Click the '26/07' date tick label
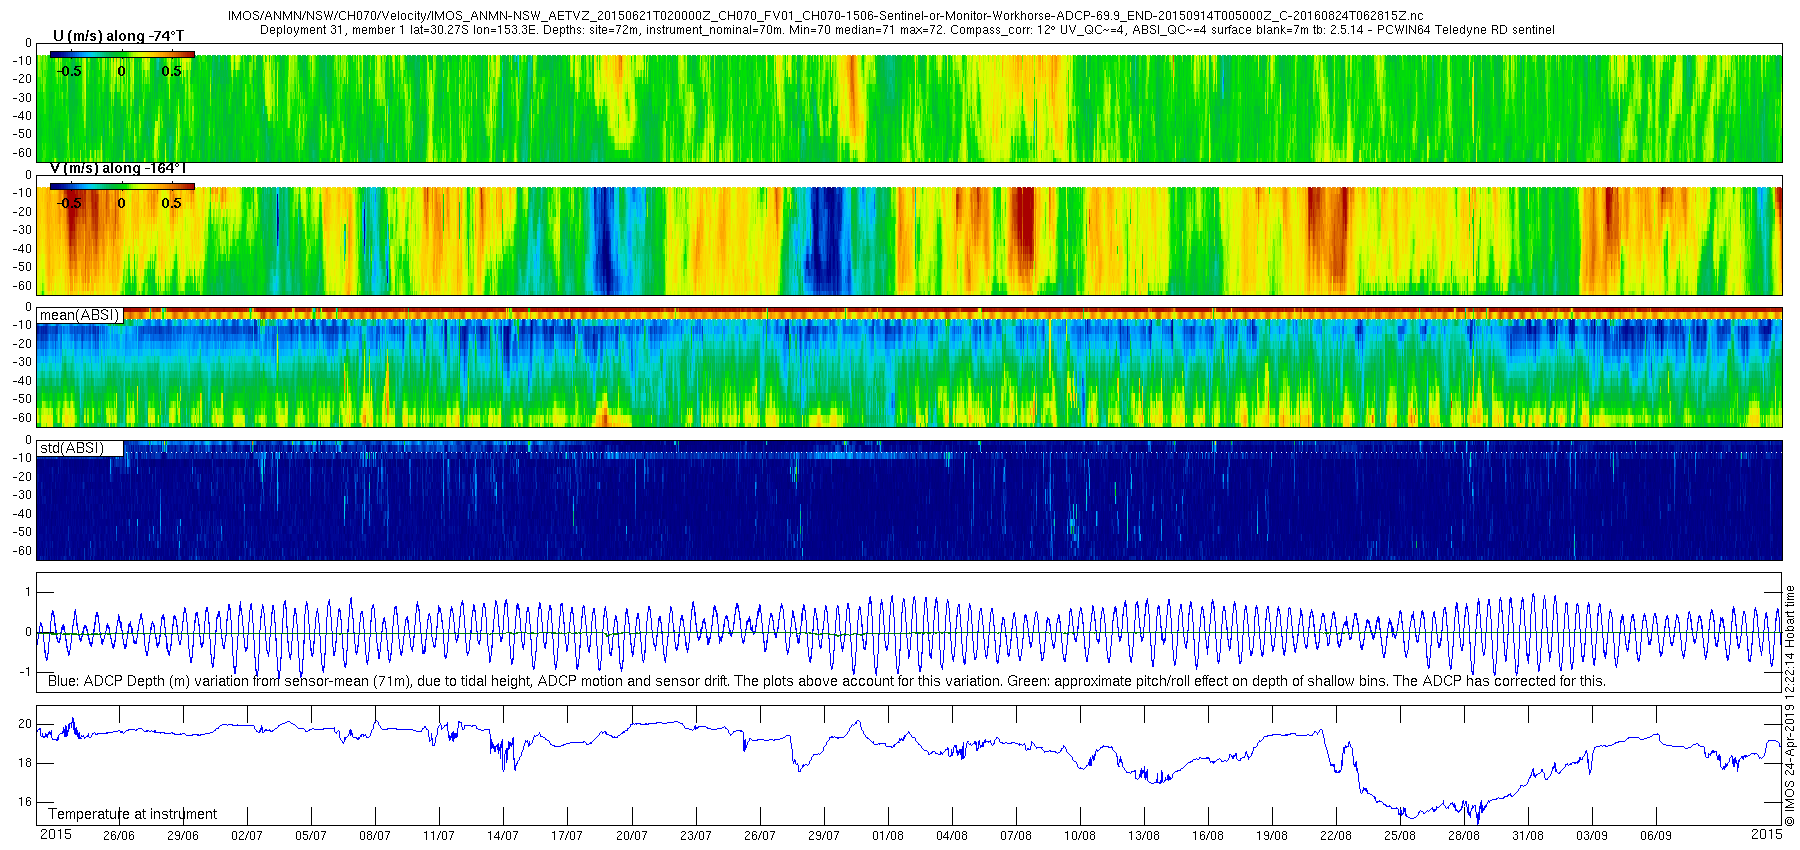Image resolution: width=1800 pixels, height=850 pixels. pyautogui.click(x=759, y=836)
